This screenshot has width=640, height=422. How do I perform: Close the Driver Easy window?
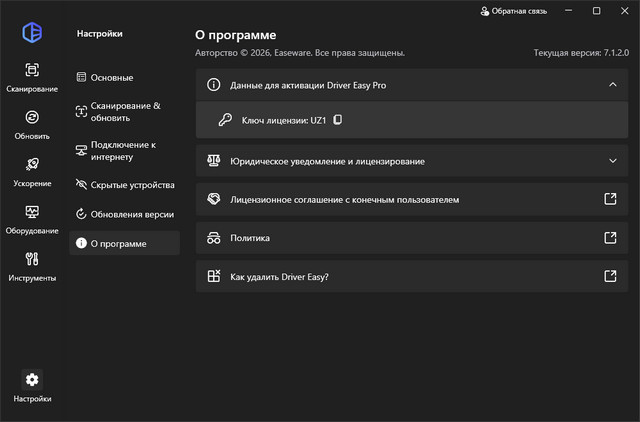pos(624,11)
